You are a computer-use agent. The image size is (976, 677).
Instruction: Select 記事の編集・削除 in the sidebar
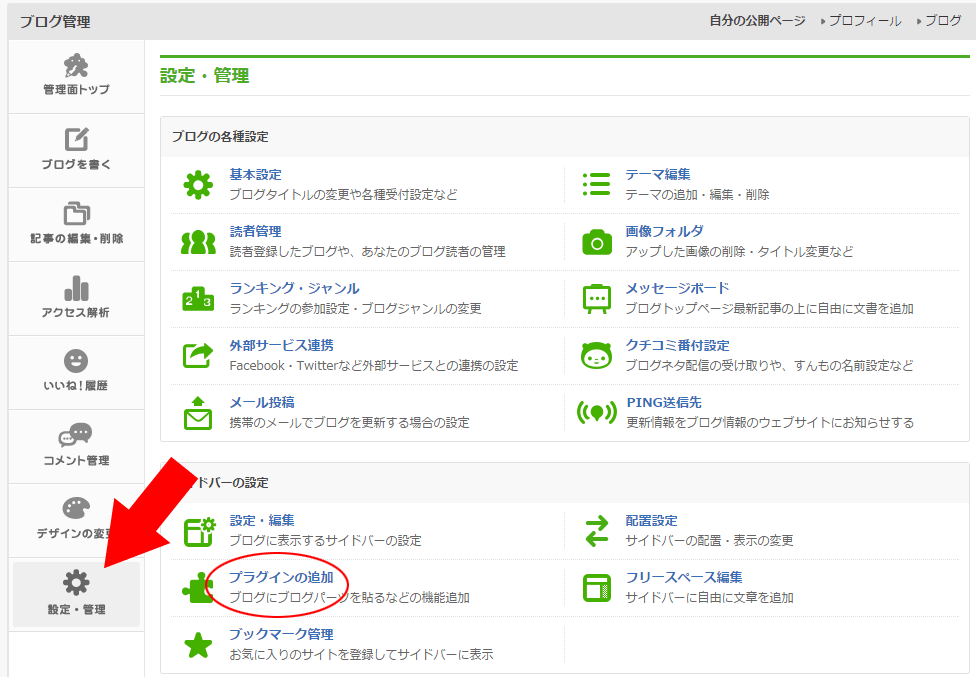click(76, 224)
